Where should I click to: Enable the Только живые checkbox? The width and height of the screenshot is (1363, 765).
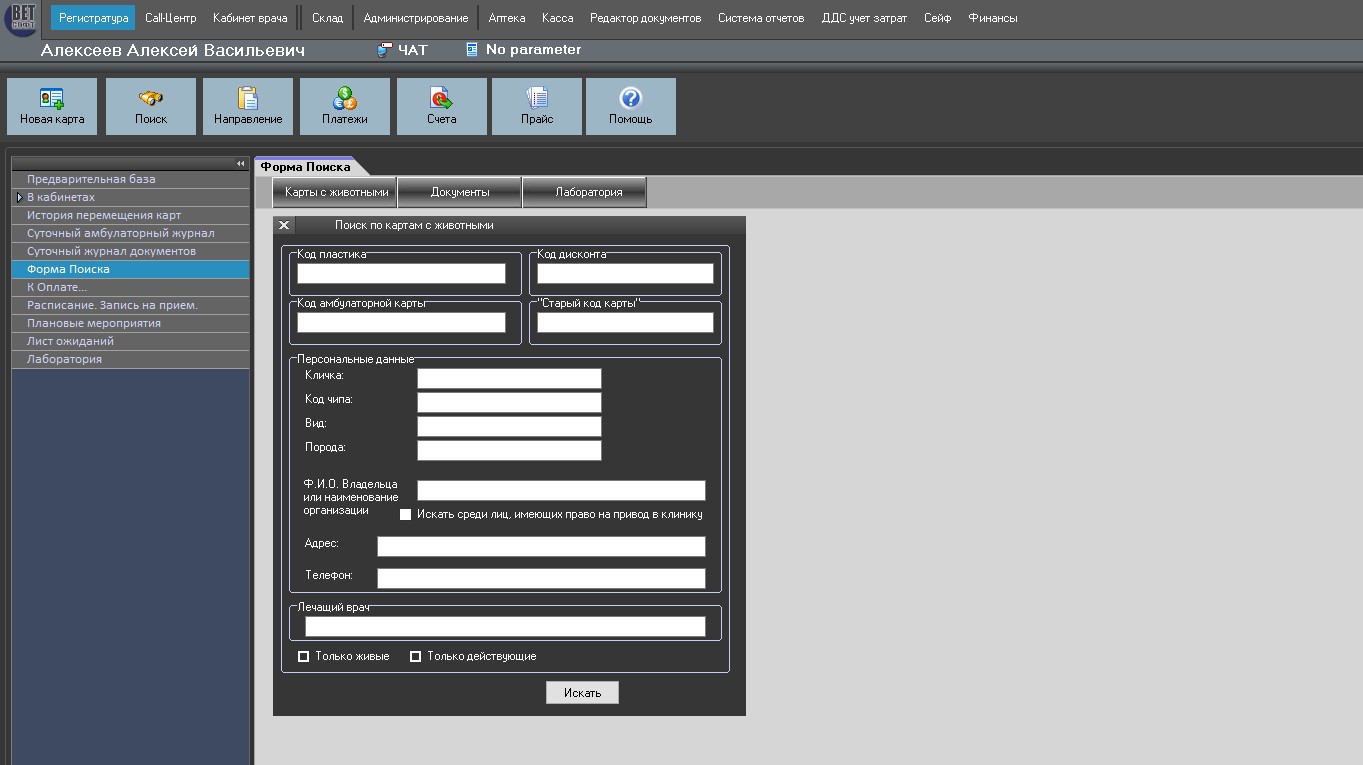304,657
